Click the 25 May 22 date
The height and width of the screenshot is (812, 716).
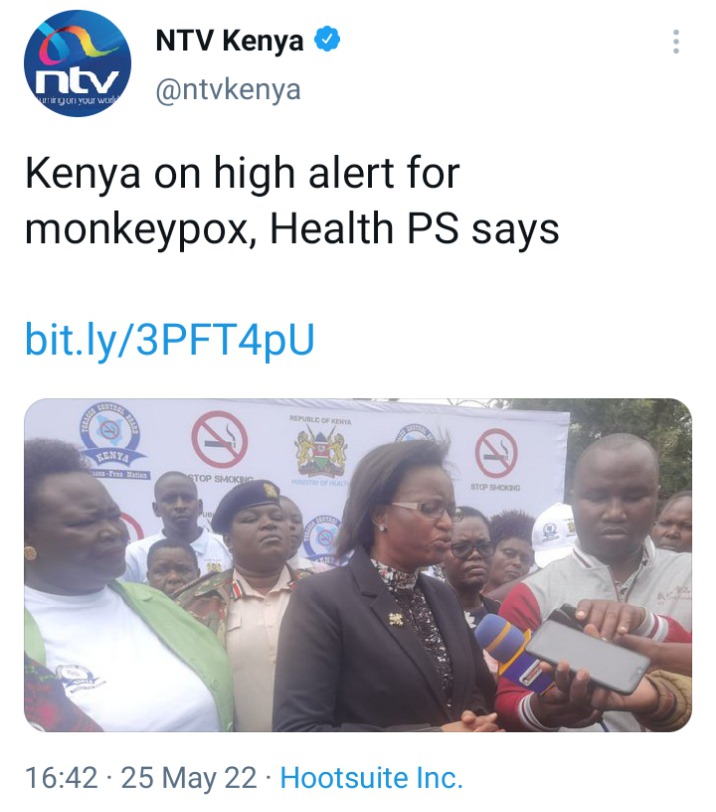pos(189,778)
